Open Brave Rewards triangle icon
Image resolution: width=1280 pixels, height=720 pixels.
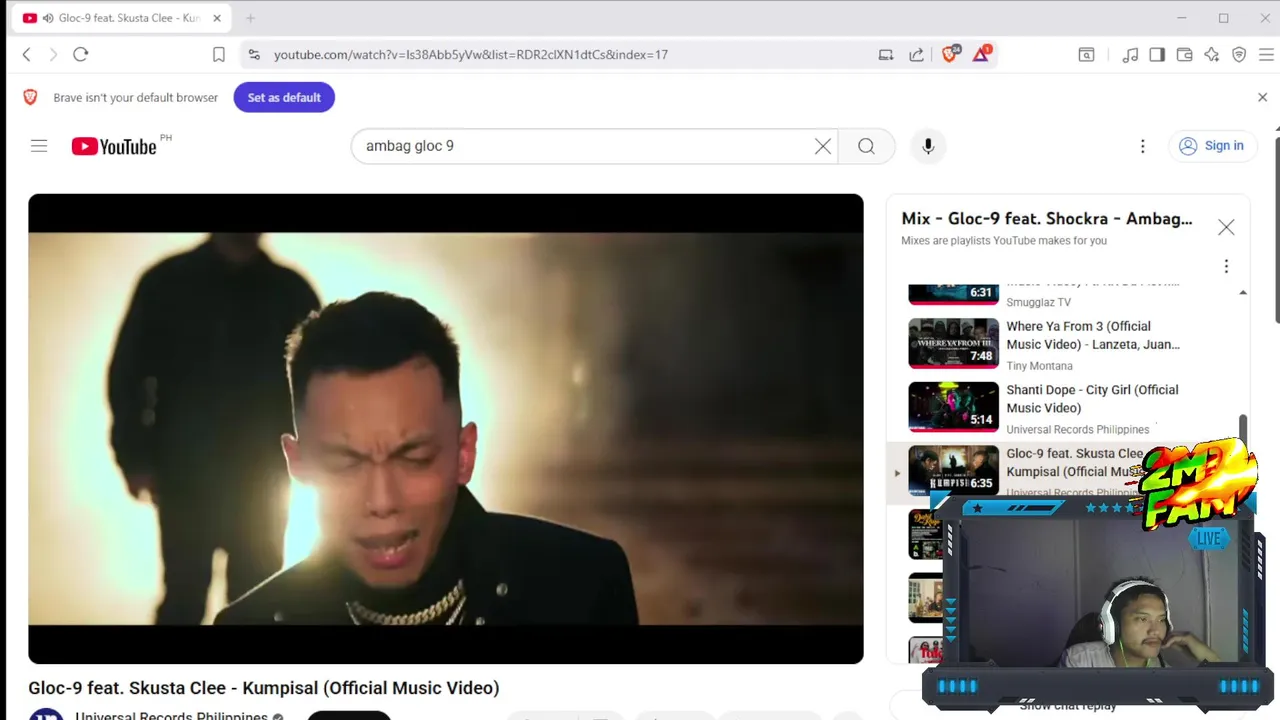pyautogui.click(x=981, y=54)
